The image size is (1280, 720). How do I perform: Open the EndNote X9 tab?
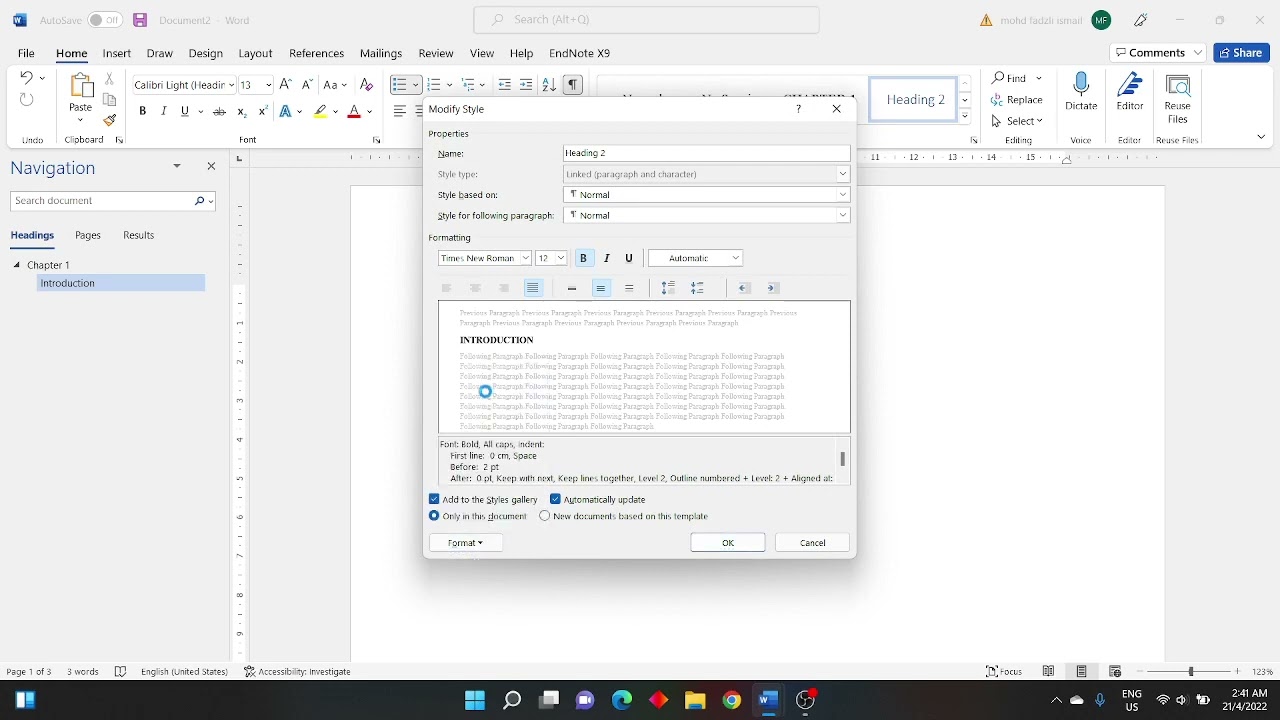580,53
